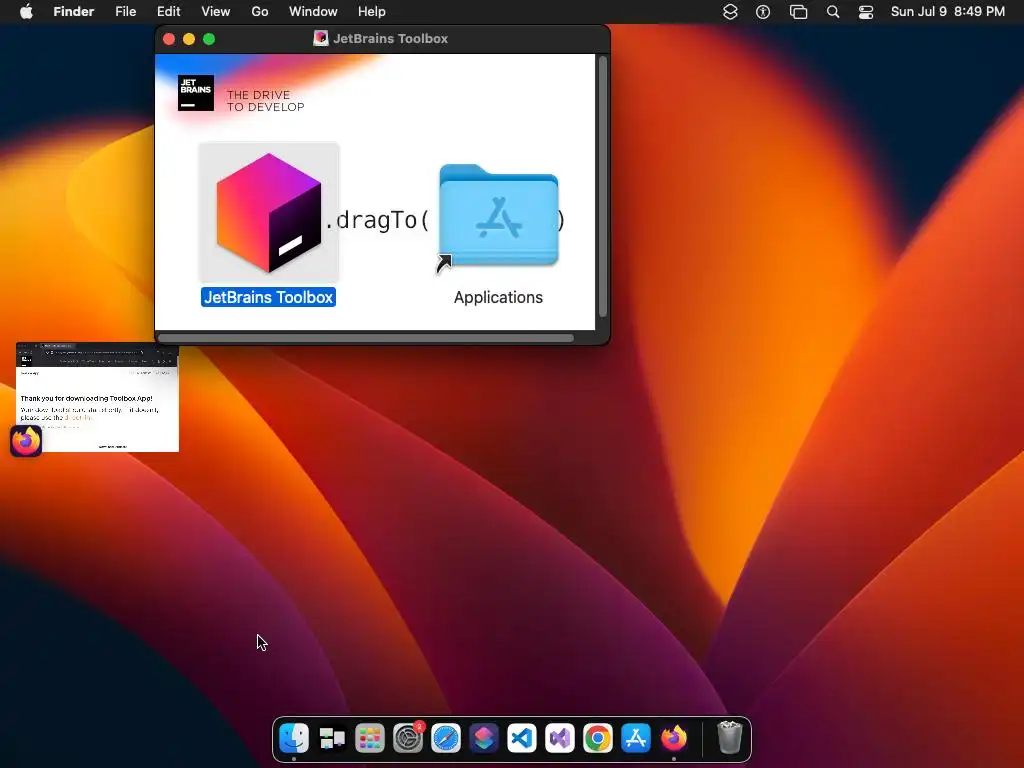Open the Apple menu
1024x768 pixels.
point(26,12)
